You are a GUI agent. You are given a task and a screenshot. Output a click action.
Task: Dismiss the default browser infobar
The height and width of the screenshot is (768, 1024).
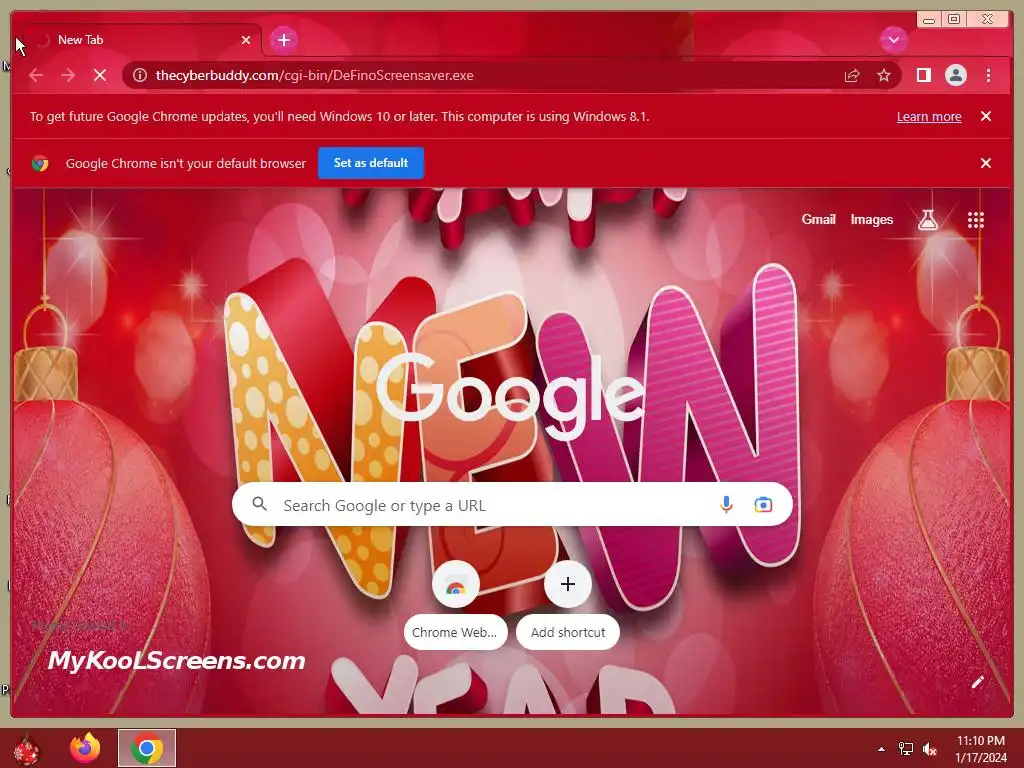(x=986, y=163)
